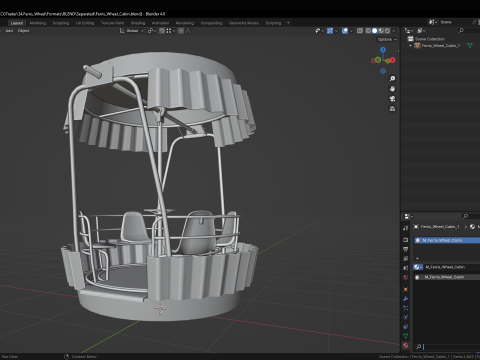The height and width of the screenshot is (360, 480).
Task: Open Global transform orientation dropdown
Action: (132, 31)
